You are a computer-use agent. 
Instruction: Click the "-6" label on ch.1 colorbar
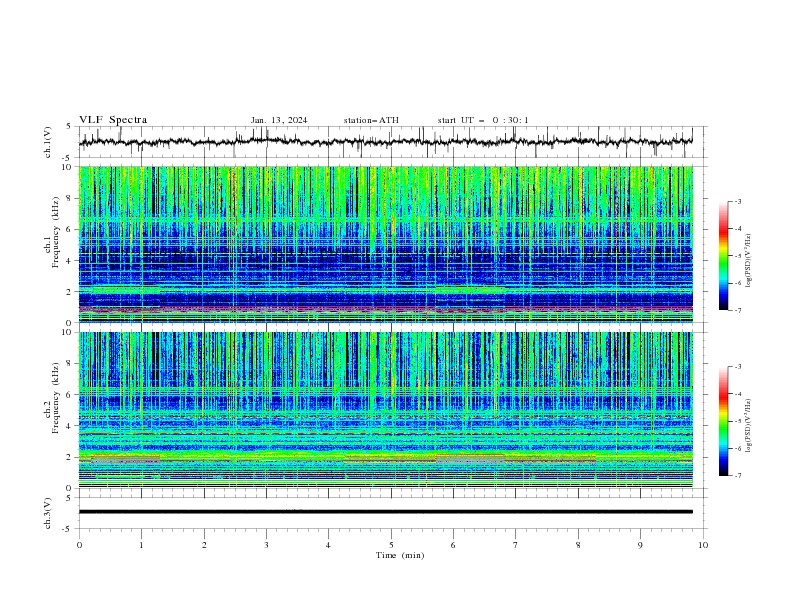(738, 283)
